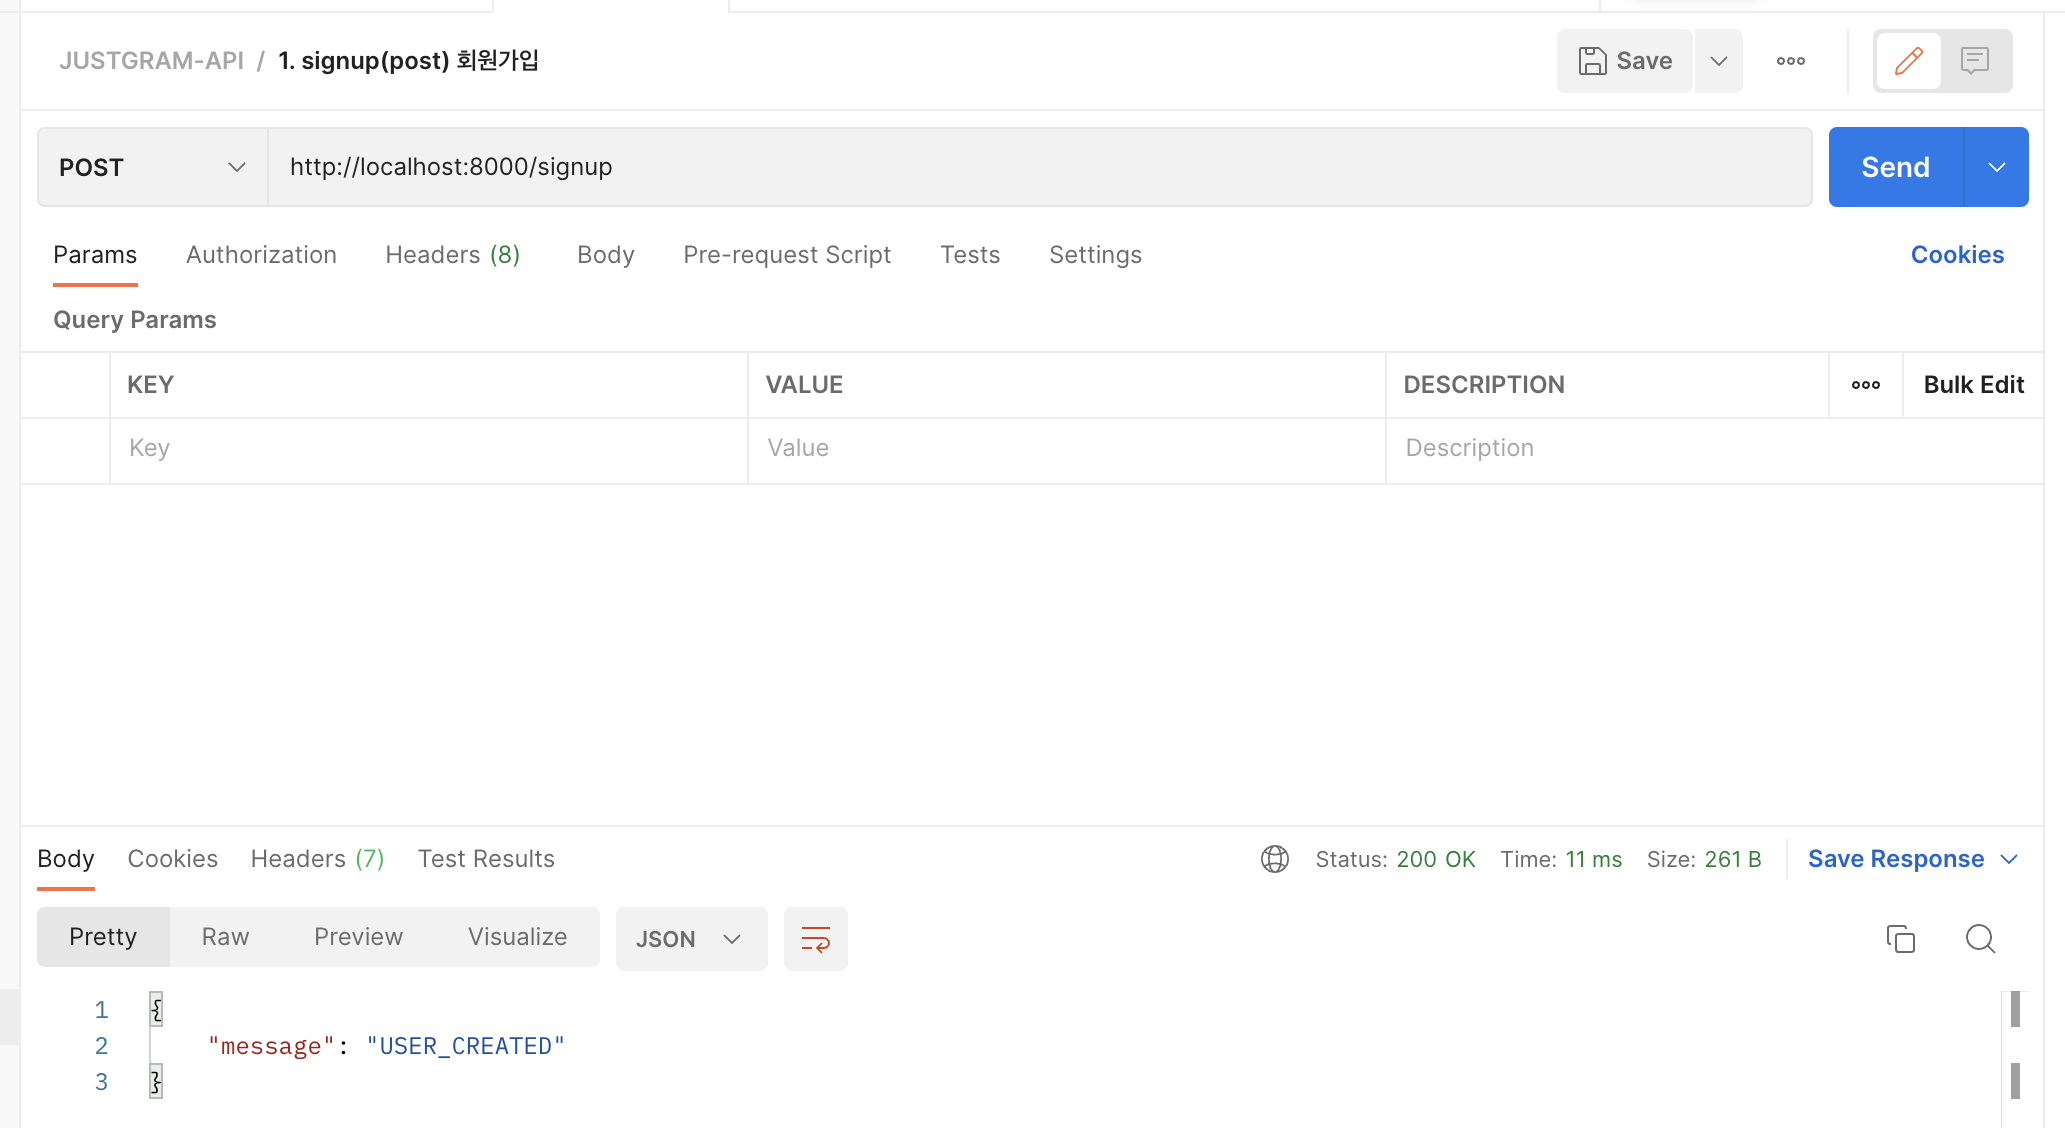This screenshot has width=2065, height=1128.
Task: Open the JSON format dropdown
Action: (x=690, y=939)
